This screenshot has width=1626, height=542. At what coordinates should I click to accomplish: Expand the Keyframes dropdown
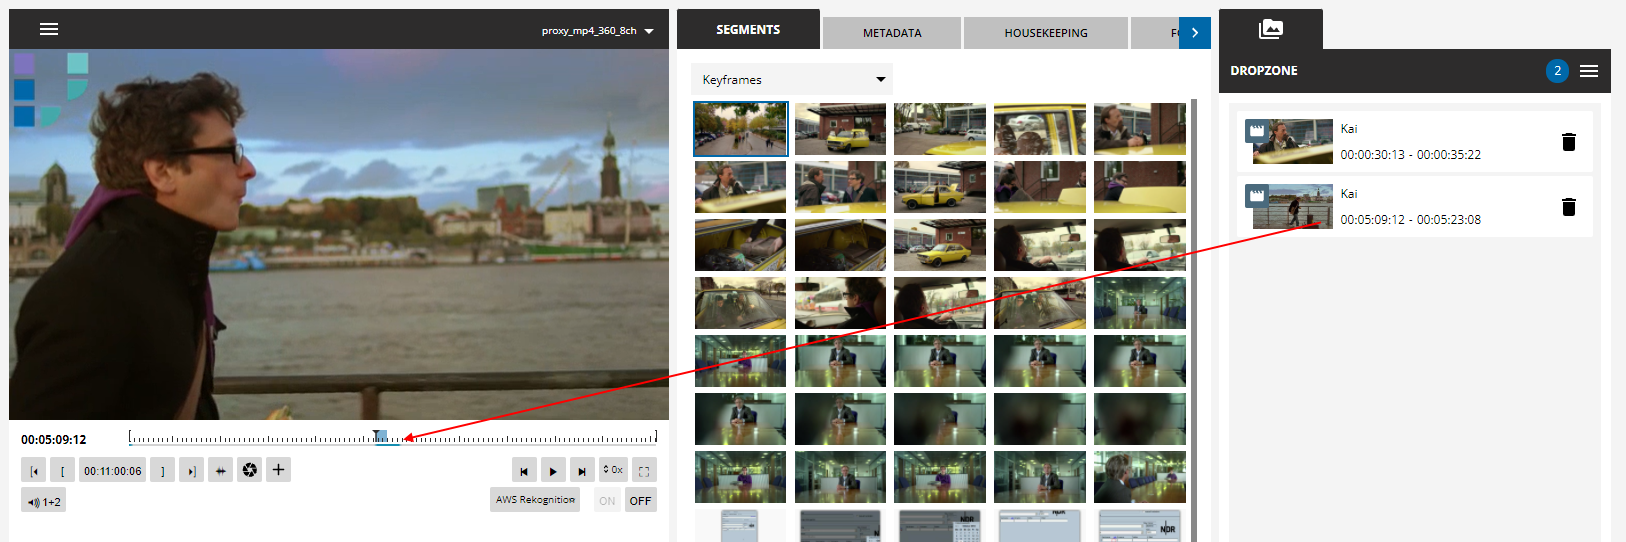[x=792, y=79]
